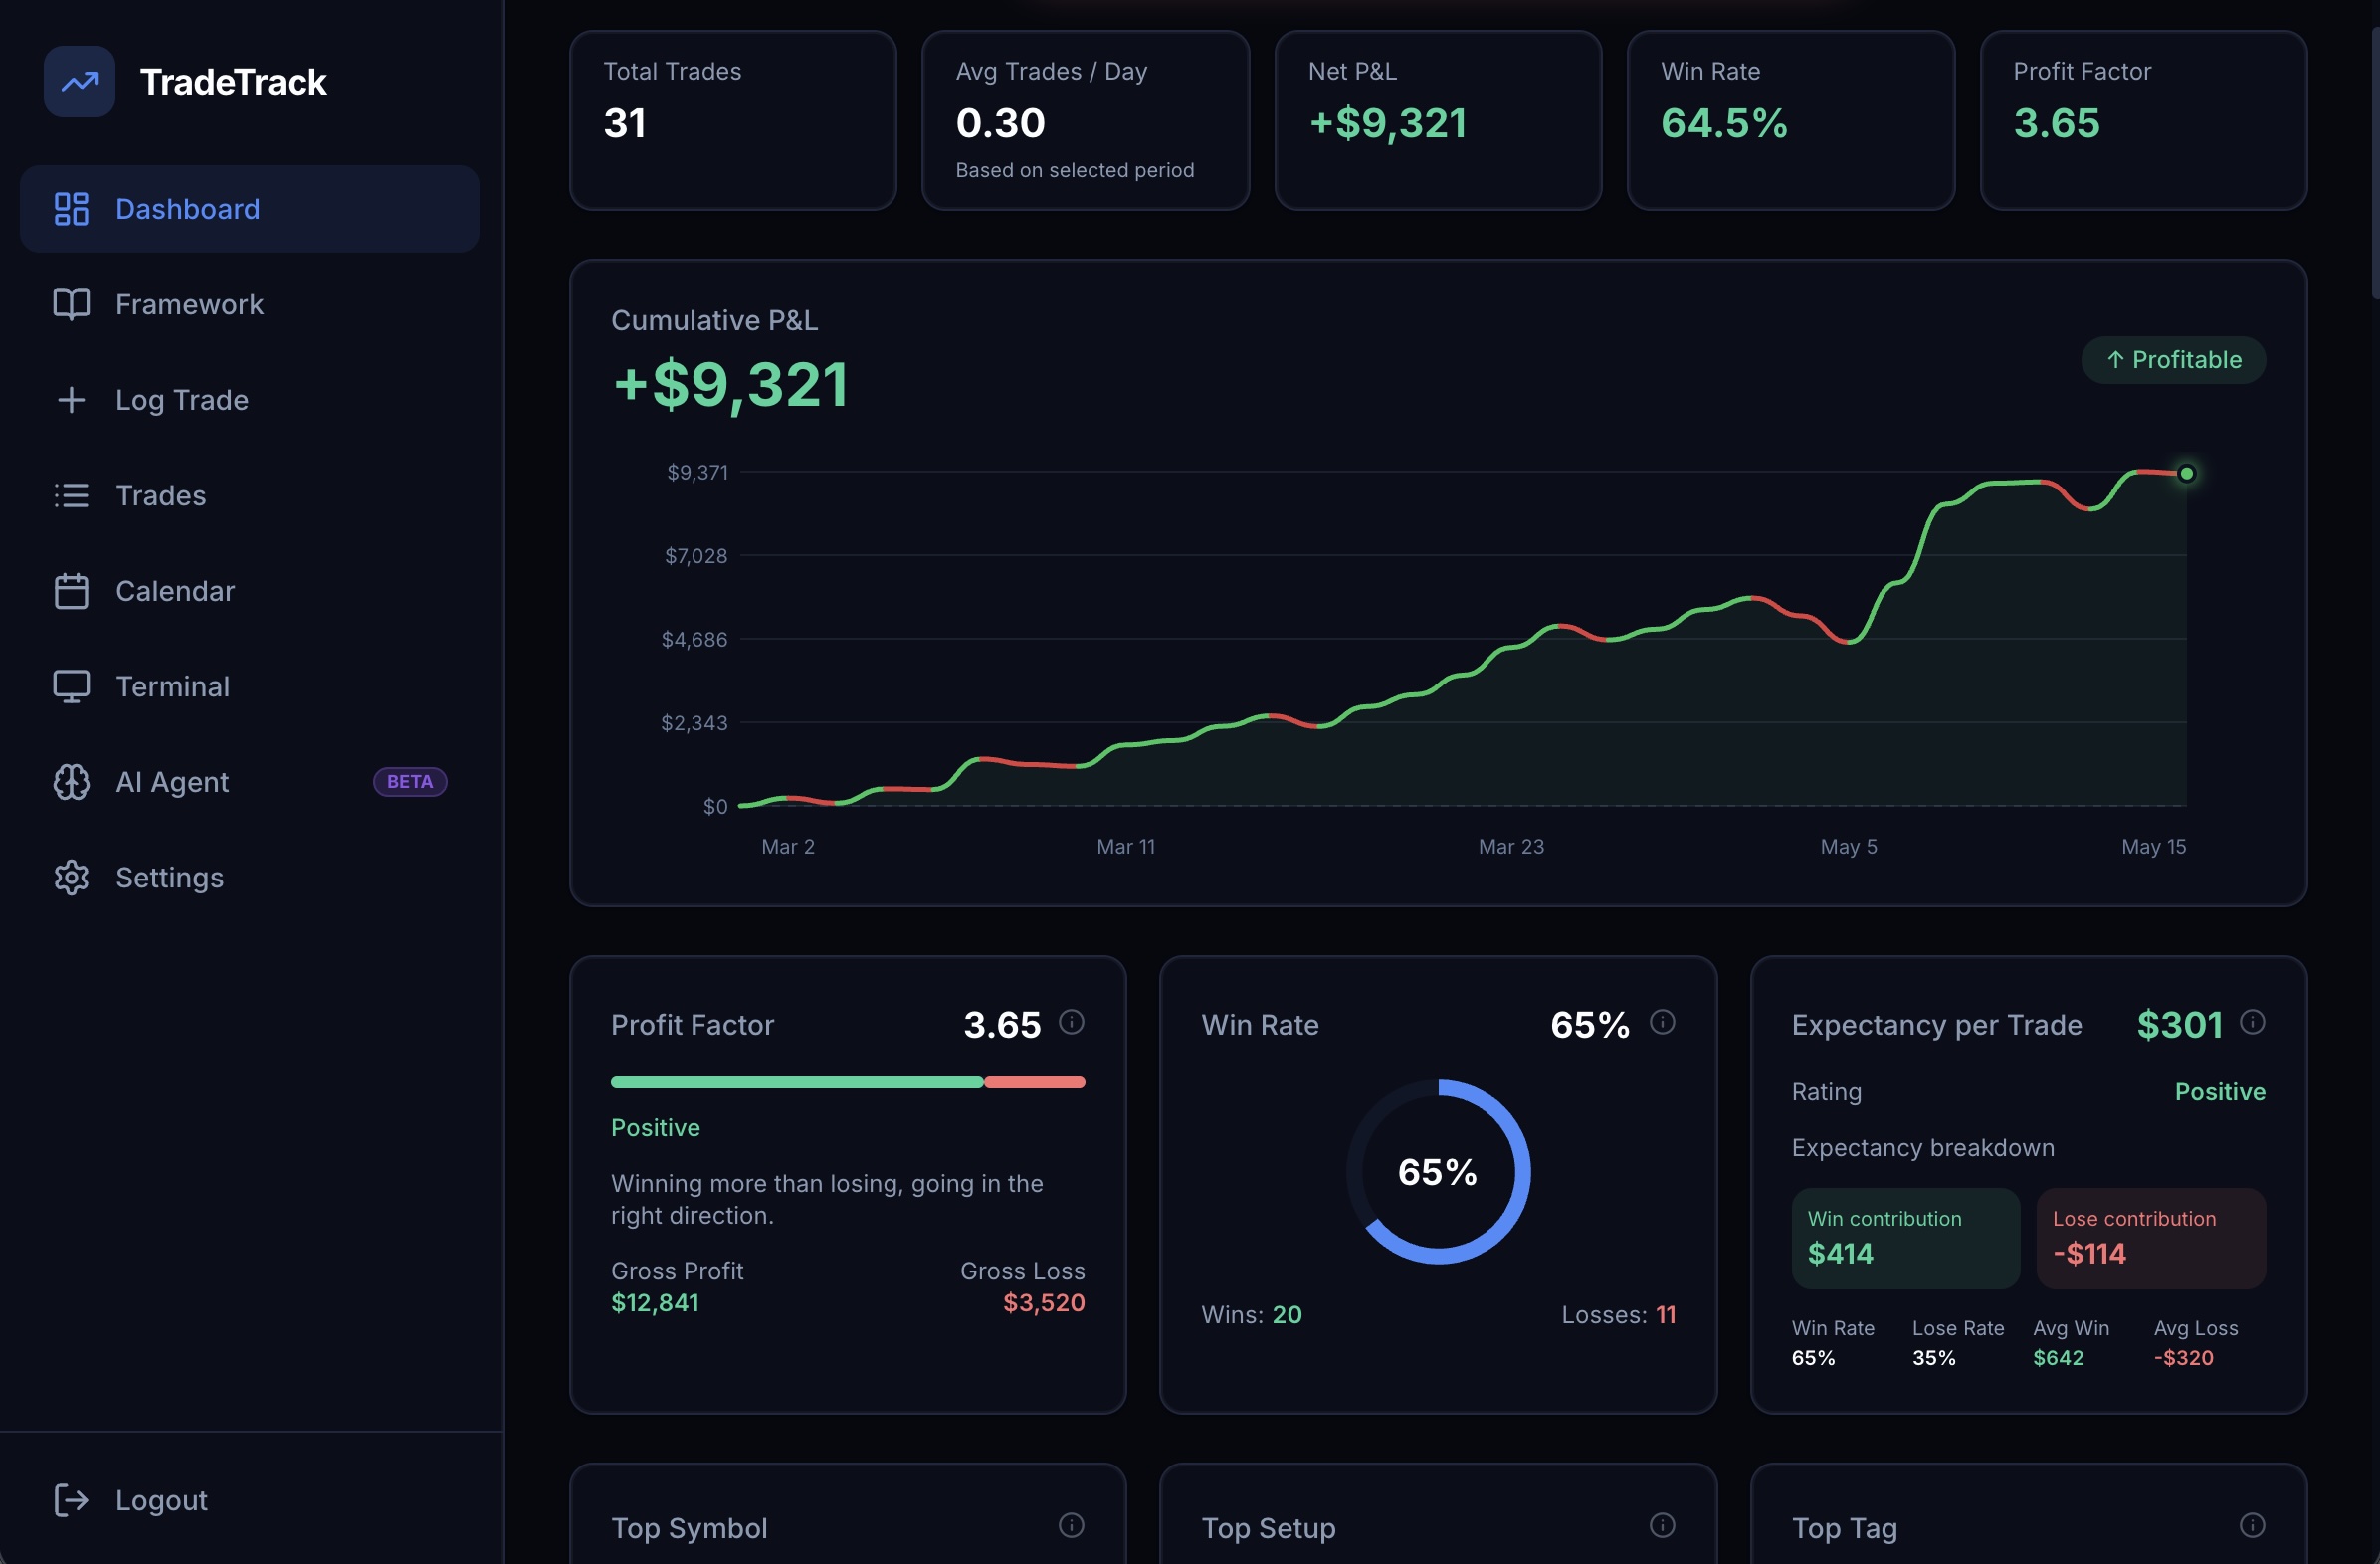Go to the Framework page

[249, 304]
